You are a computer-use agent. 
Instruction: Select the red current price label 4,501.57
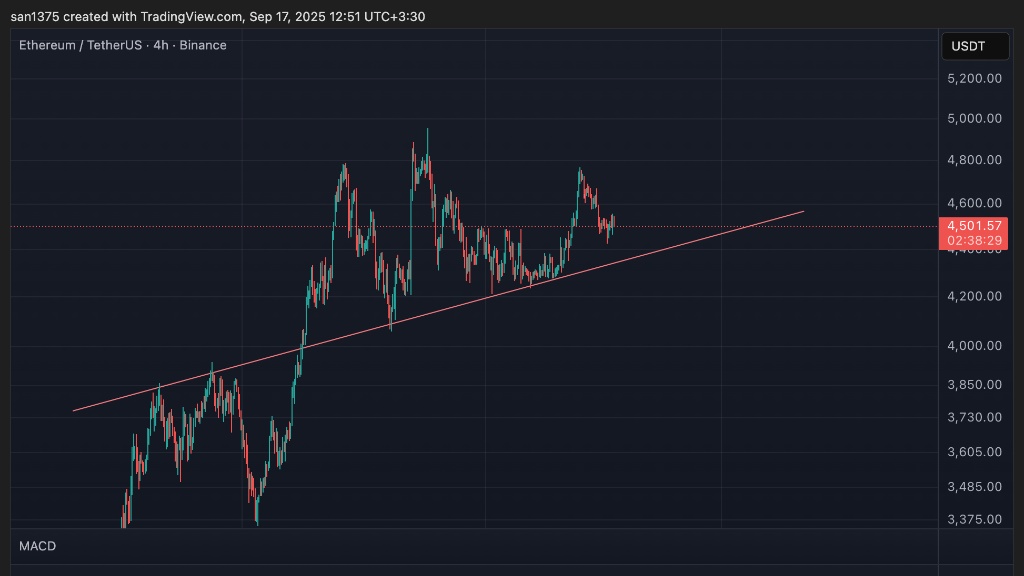974,226
